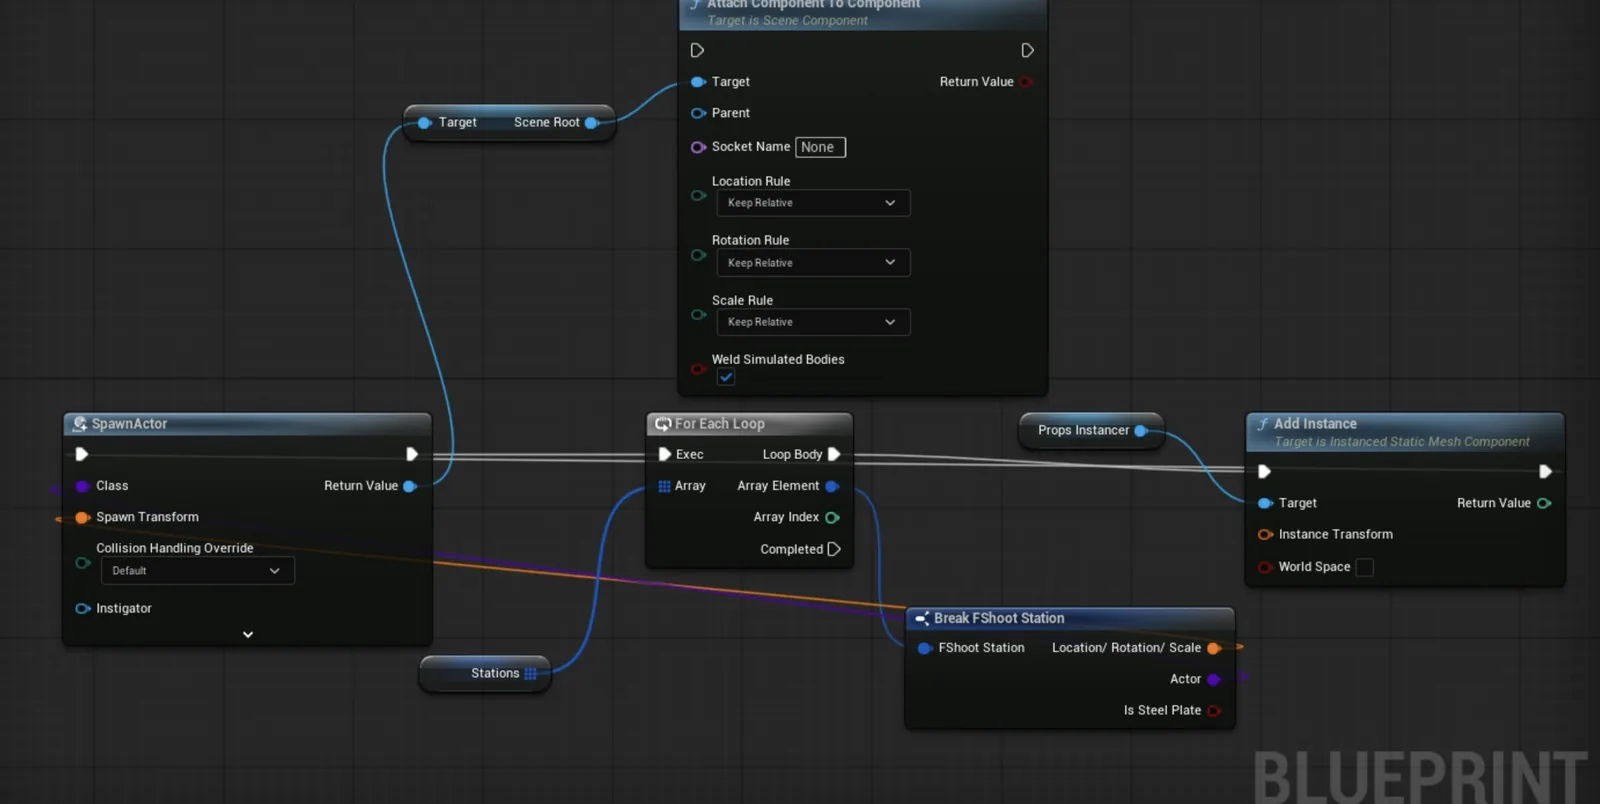Uncheck the Weld Simulated Bodies checkbox

(726, 377)
